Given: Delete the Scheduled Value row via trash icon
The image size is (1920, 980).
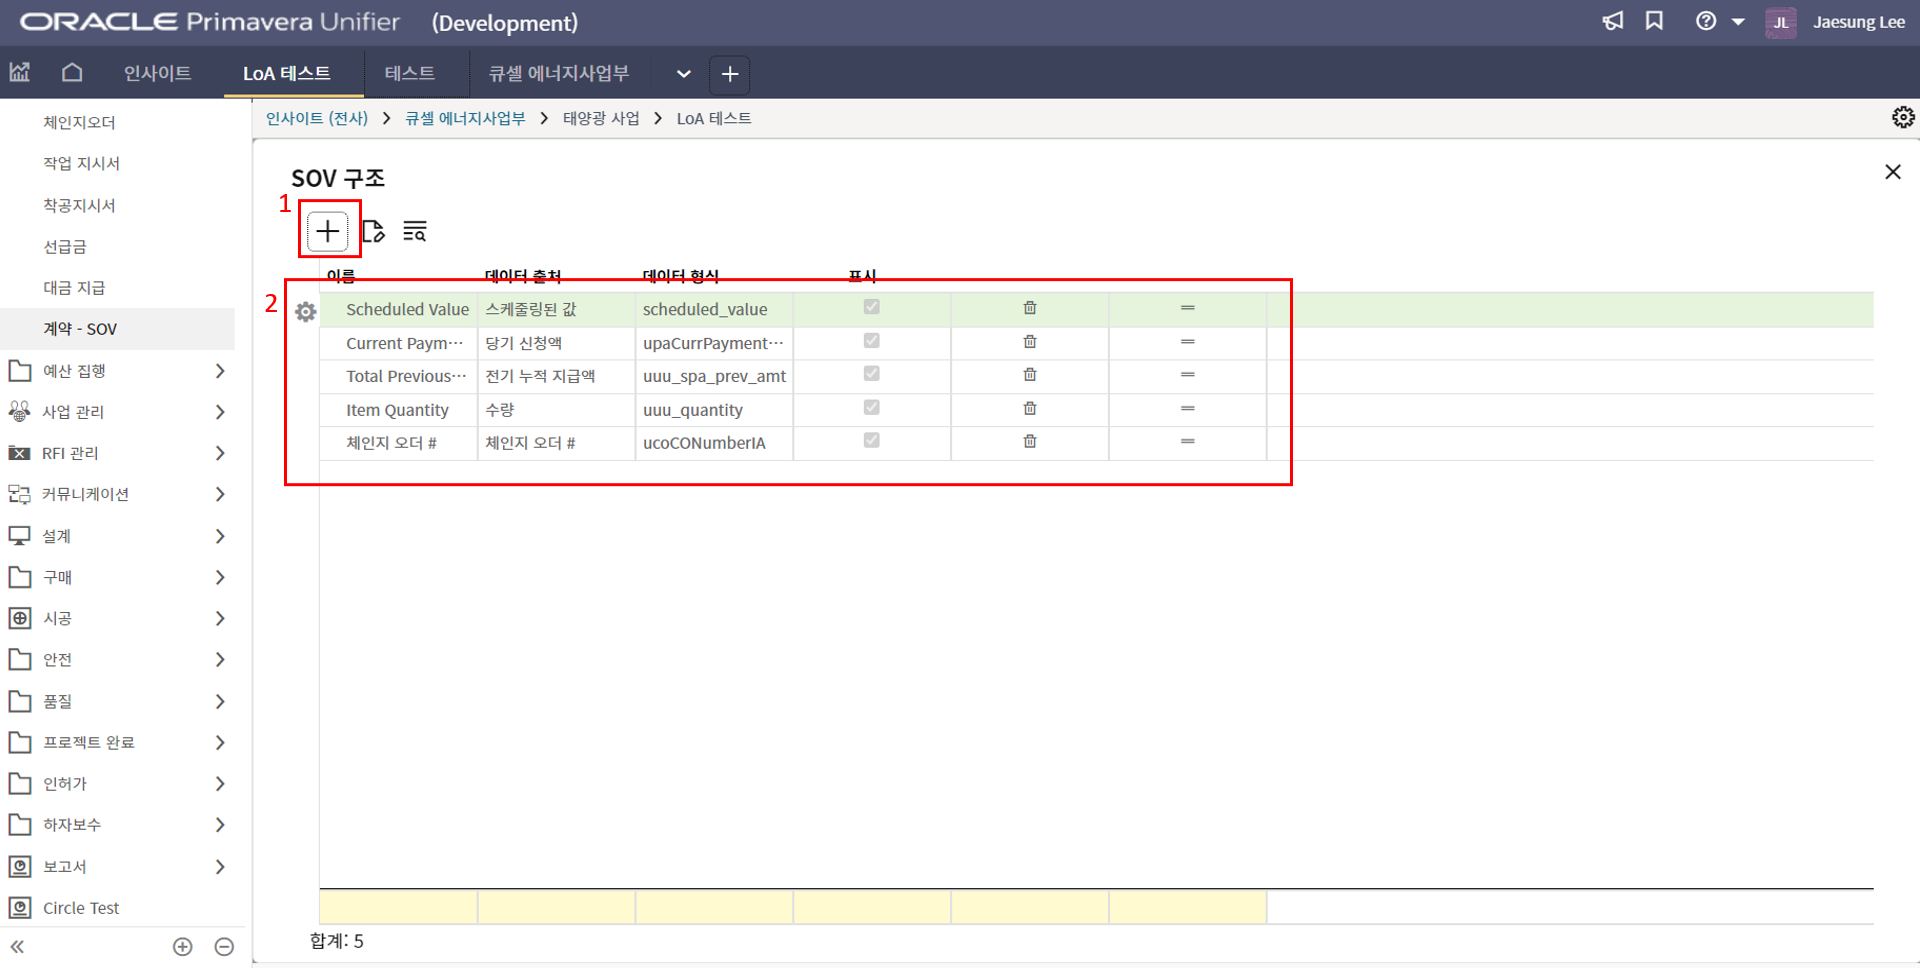Looking at the screenshot, I should click(1029, 309).
